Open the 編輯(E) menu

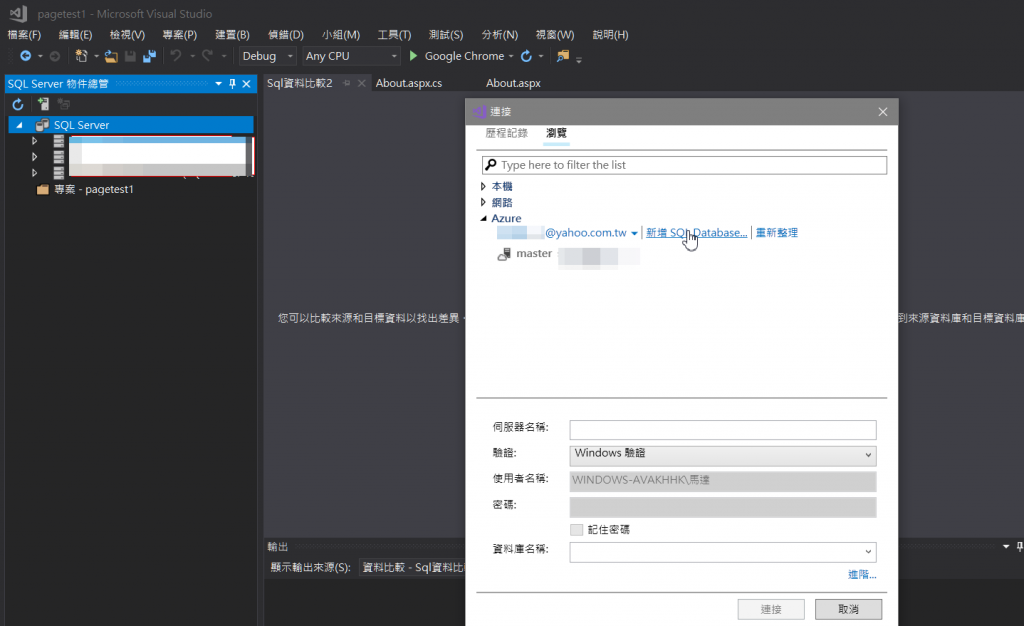tap(75, 35)
